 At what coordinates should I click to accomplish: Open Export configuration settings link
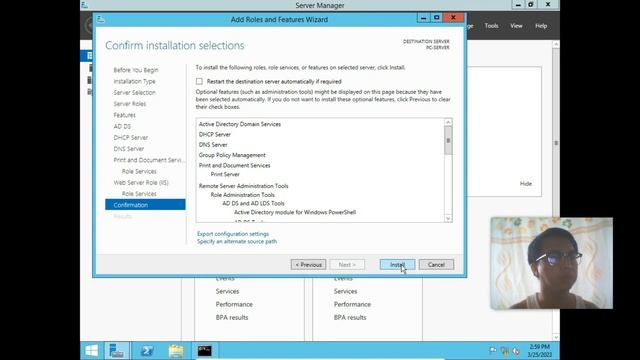click(233, 234)
